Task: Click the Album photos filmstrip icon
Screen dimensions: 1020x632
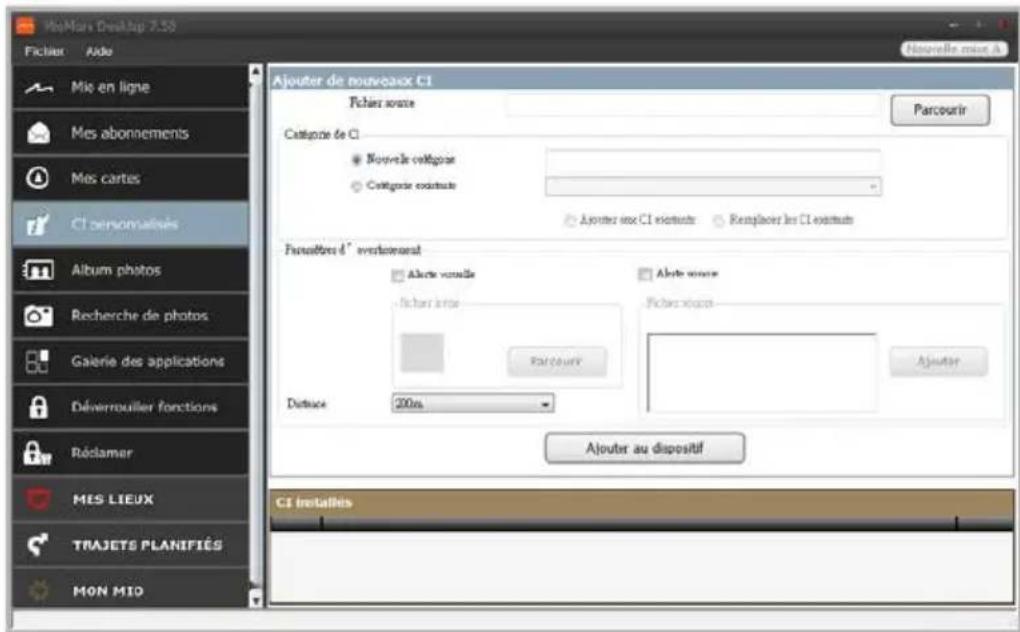Action: pyautogui.click(x=38, y=269)
